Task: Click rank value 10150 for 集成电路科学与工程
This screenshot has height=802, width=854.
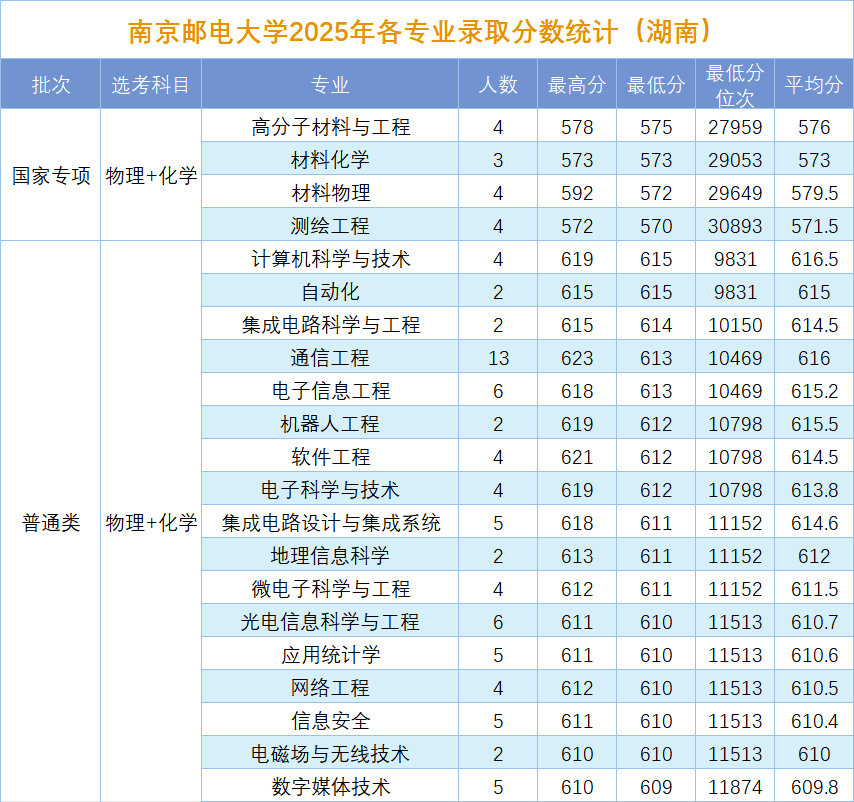Action: (735, 325)
